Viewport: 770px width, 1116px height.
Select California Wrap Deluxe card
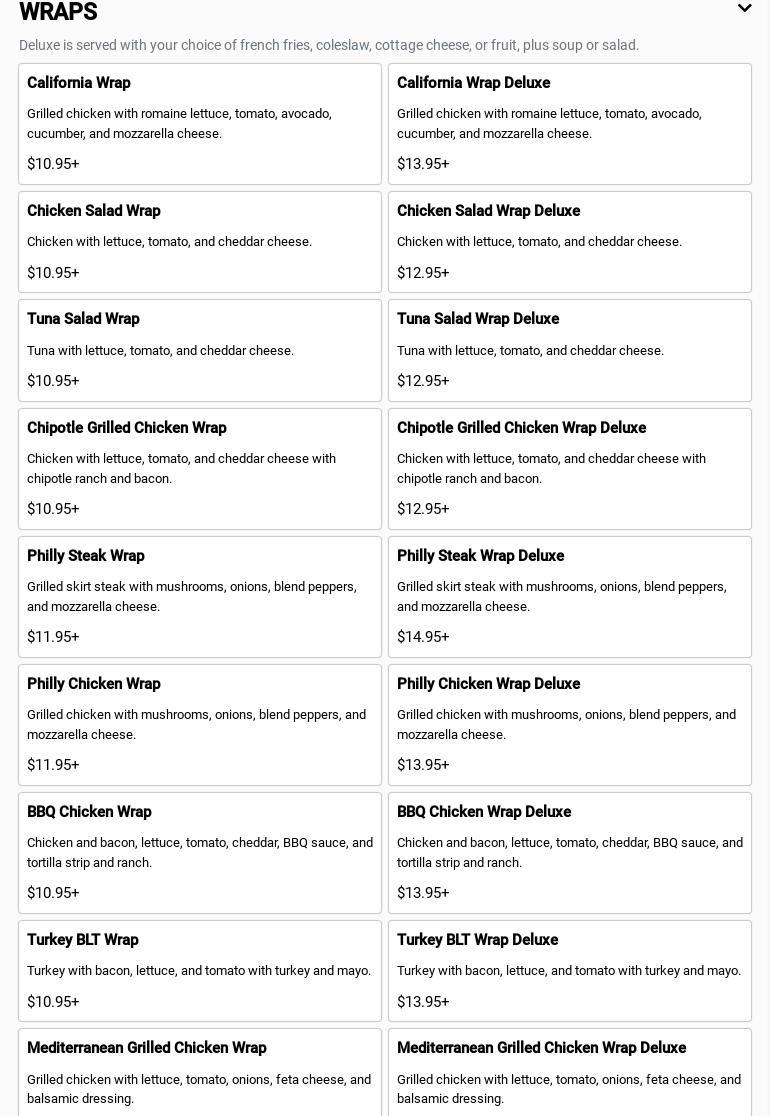click(569, 124)
